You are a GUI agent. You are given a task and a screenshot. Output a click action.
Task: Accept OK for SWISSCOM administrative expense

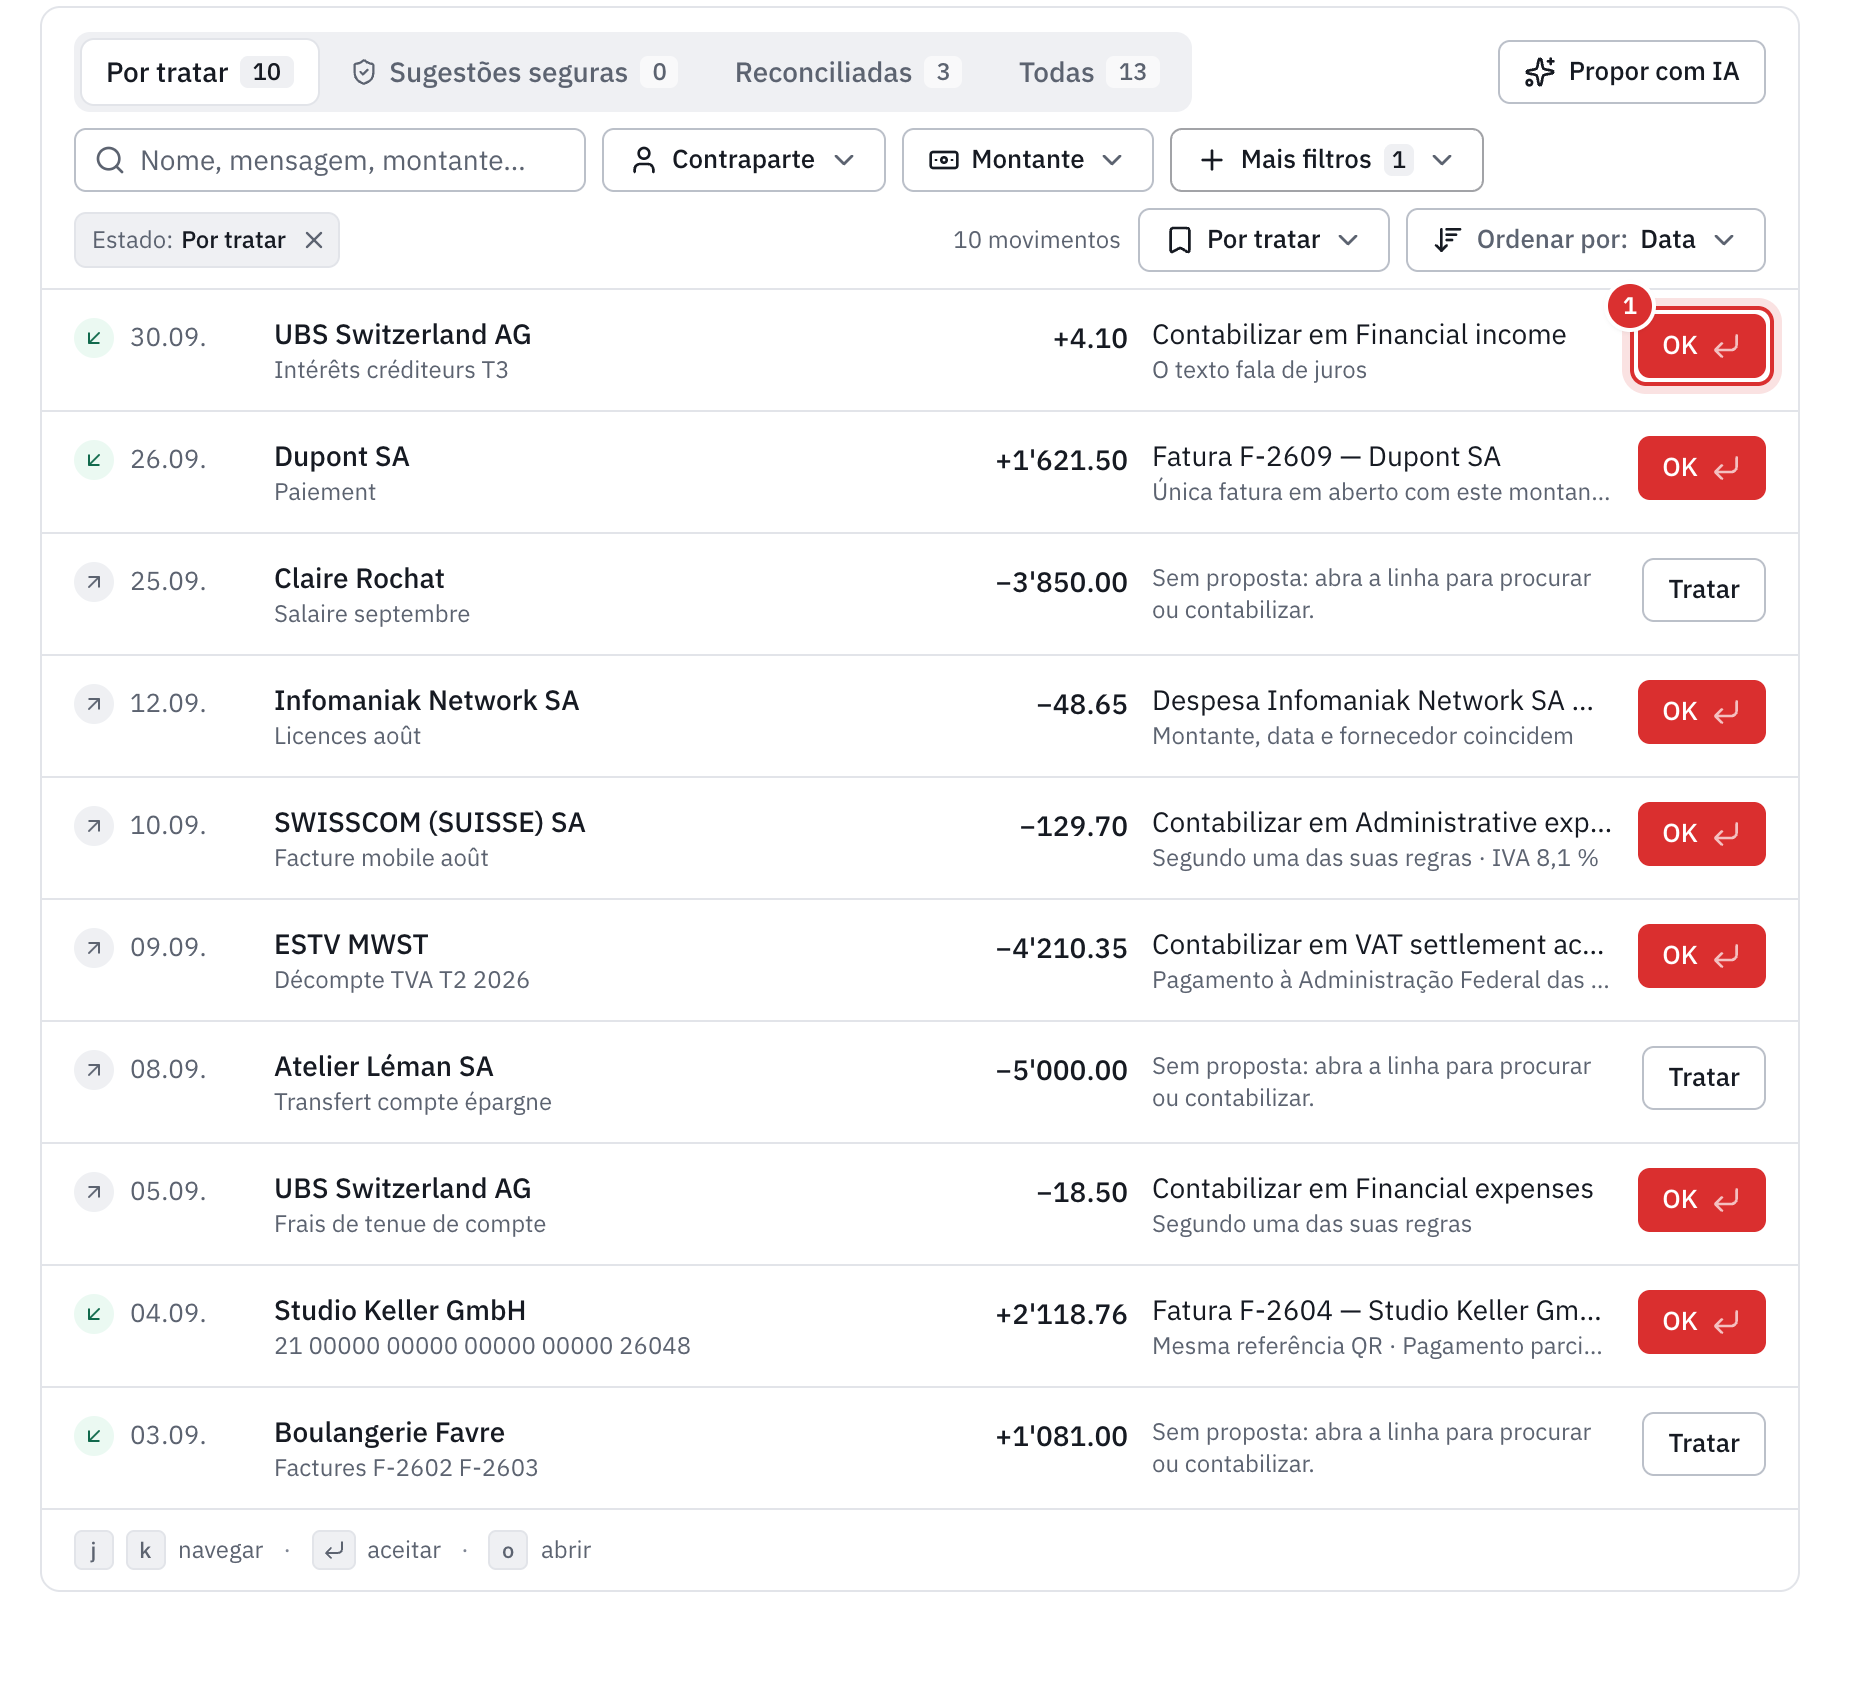1701,834
